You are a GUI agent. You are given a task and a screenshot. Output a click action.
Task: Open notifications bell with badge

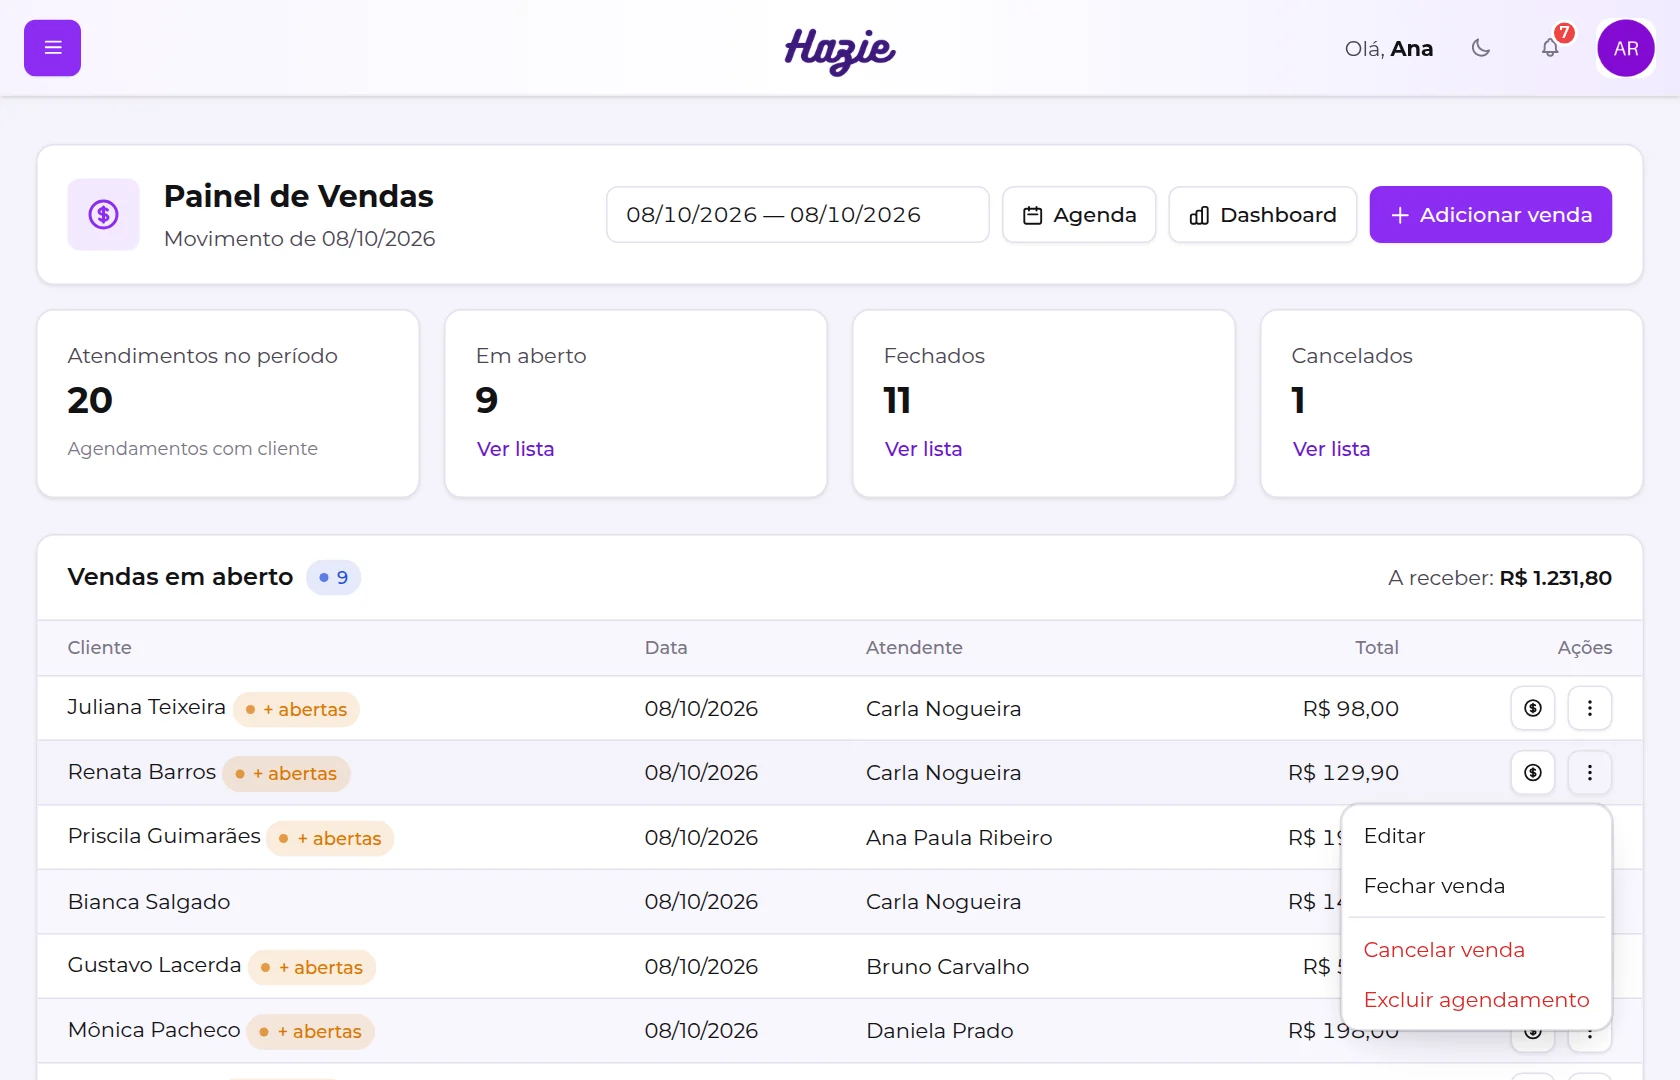pyautogui.click(x=1550, y=48)
